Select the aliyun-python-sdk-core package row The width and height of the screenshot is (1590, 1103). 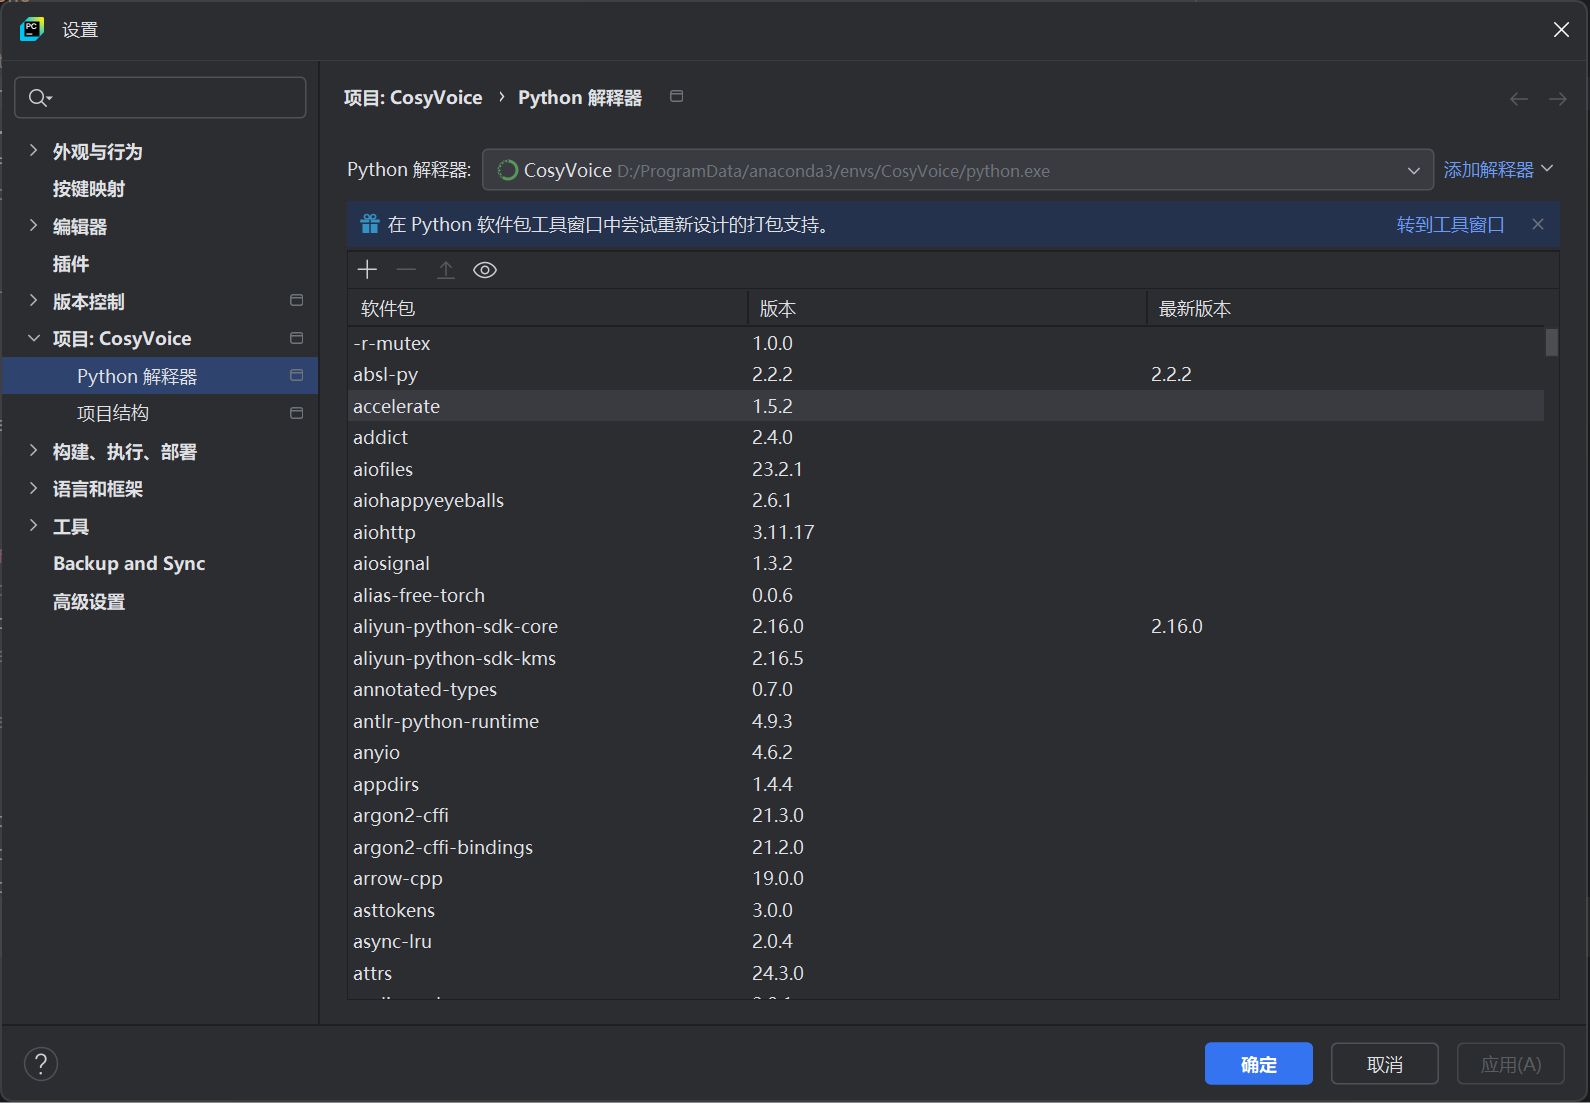(946, 626)
